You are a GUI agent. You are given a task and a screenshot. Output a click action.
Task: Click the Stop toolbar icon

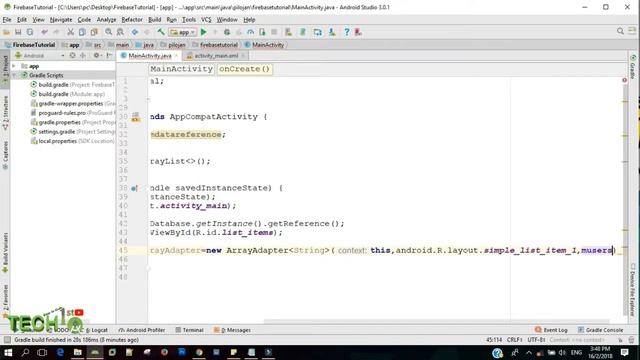click(x=274, y=32)
